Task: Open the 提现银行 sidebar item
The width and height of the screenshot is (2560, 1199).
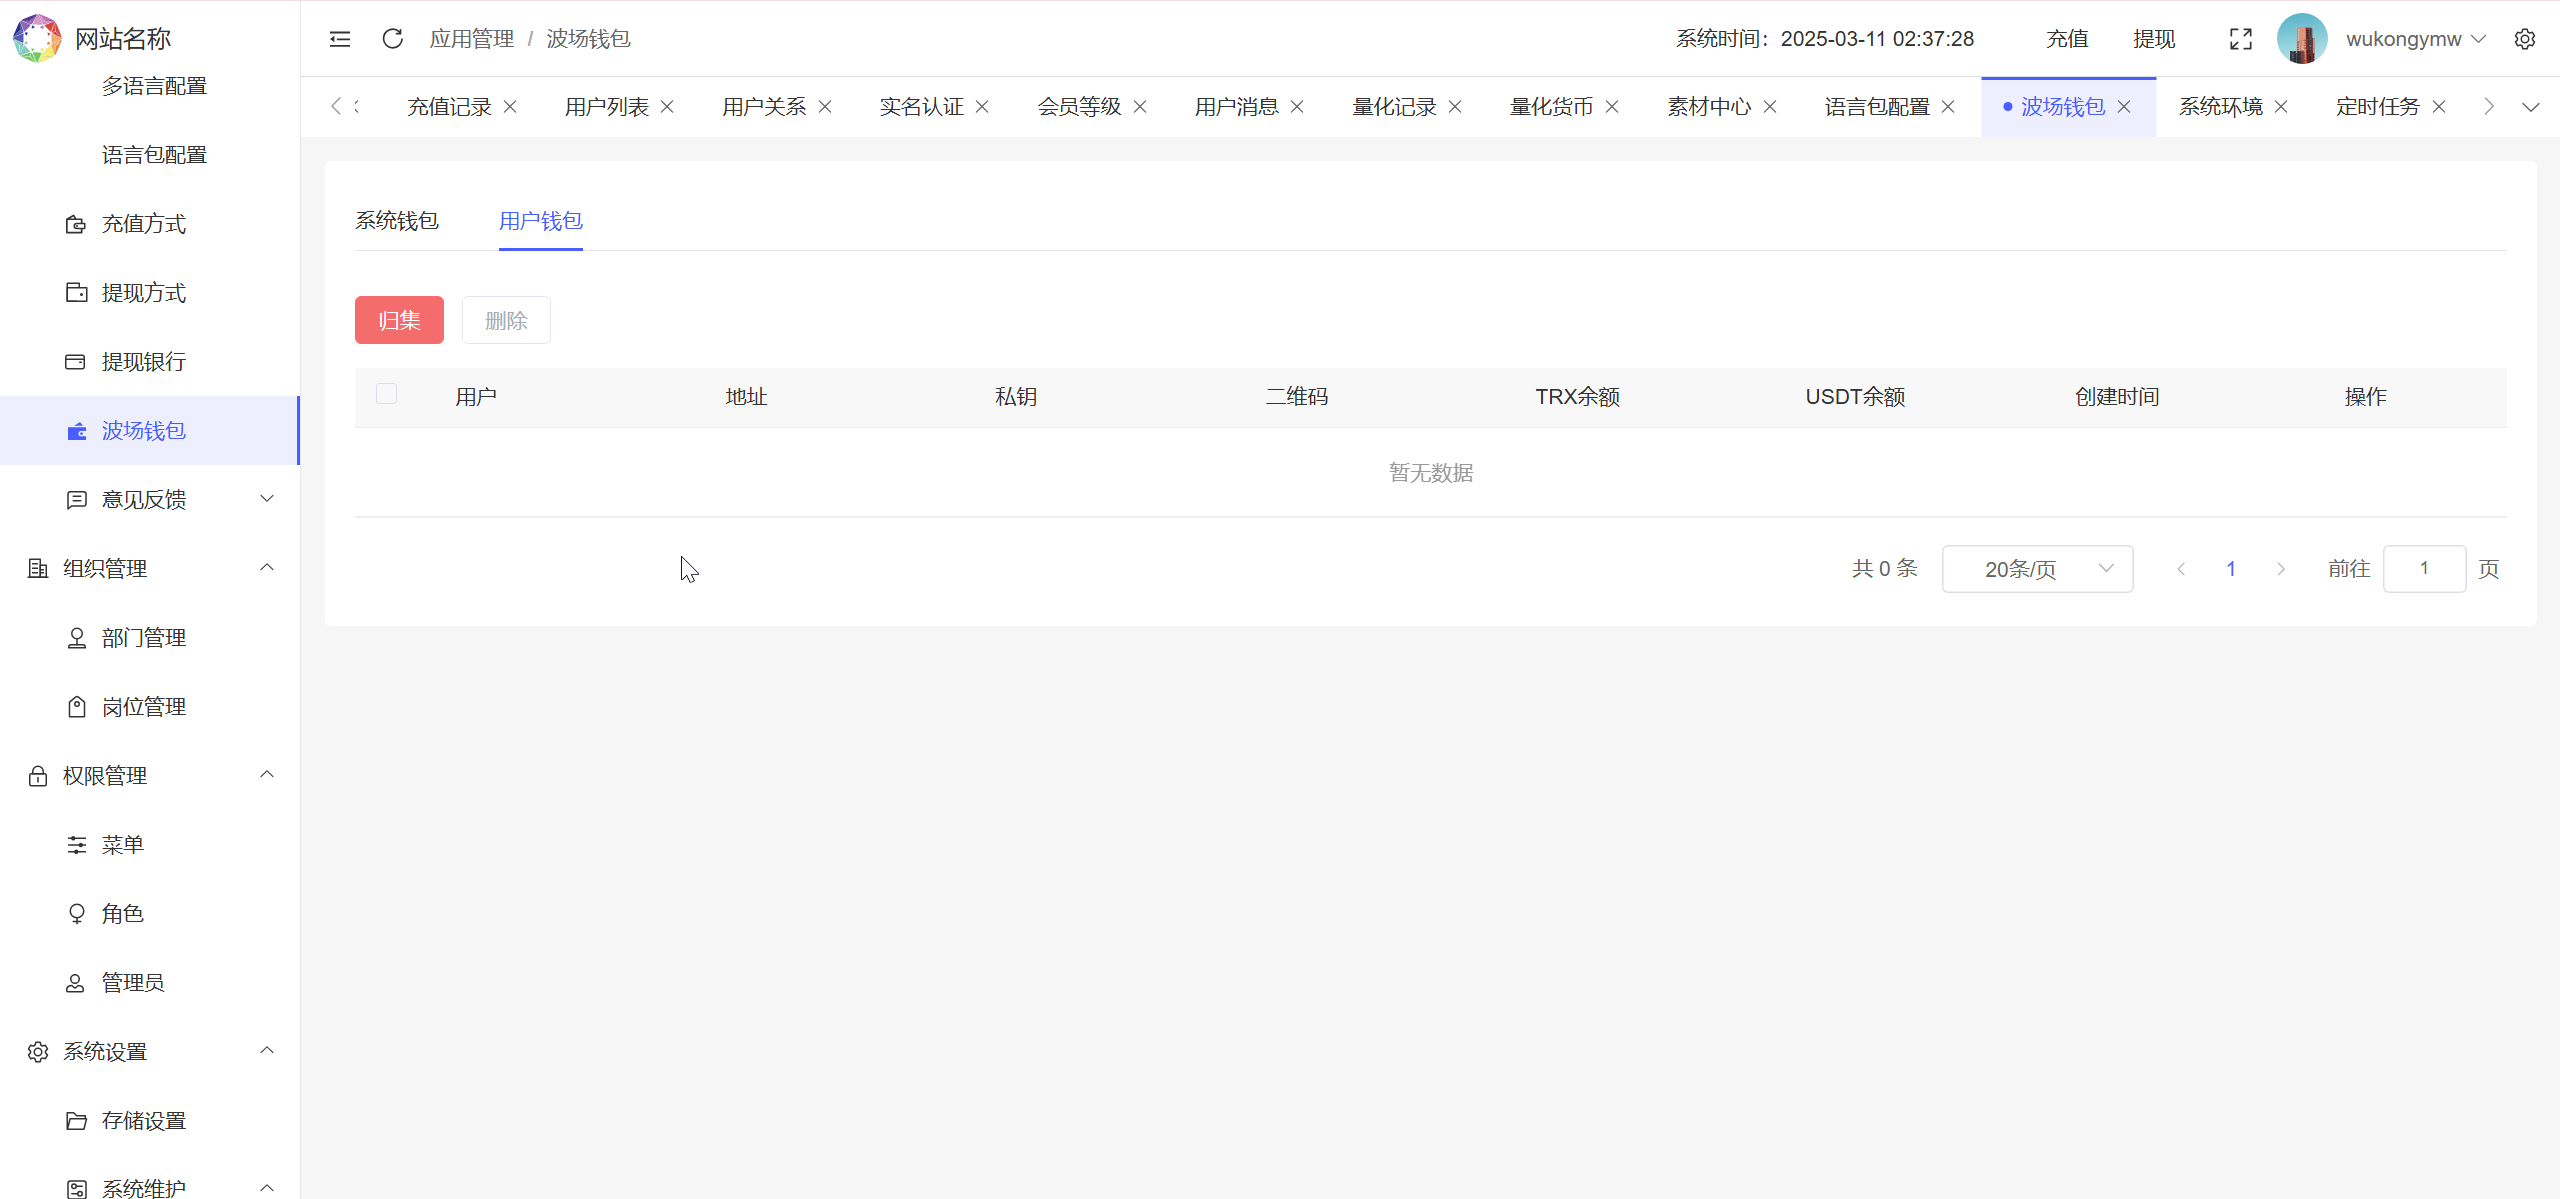Action: (143, 361)
